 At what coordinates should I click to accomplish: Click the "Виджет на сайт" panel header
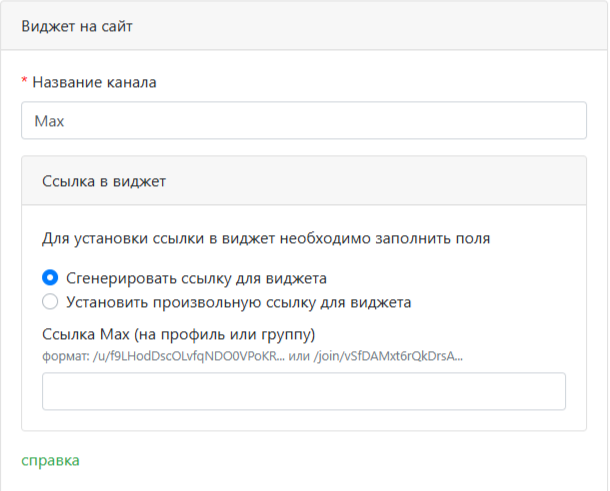[x=77, y=26]
